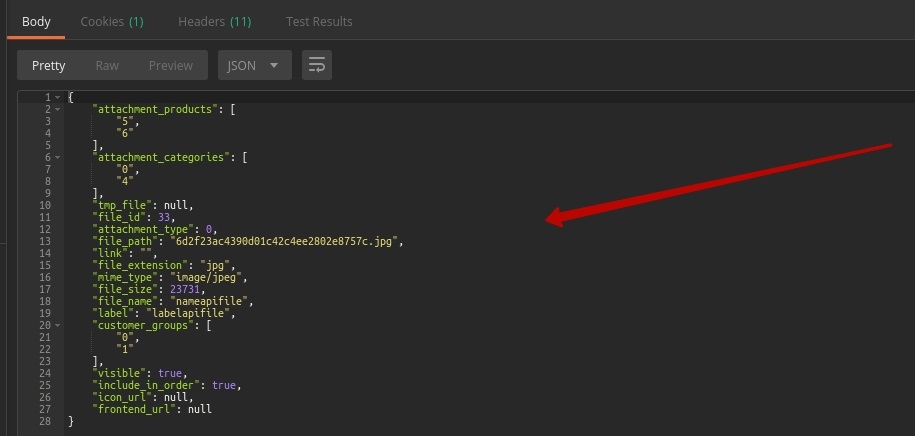Switch to Preview response view
The width and height of the screenshot is (915, 436).
tap(170, 66)
